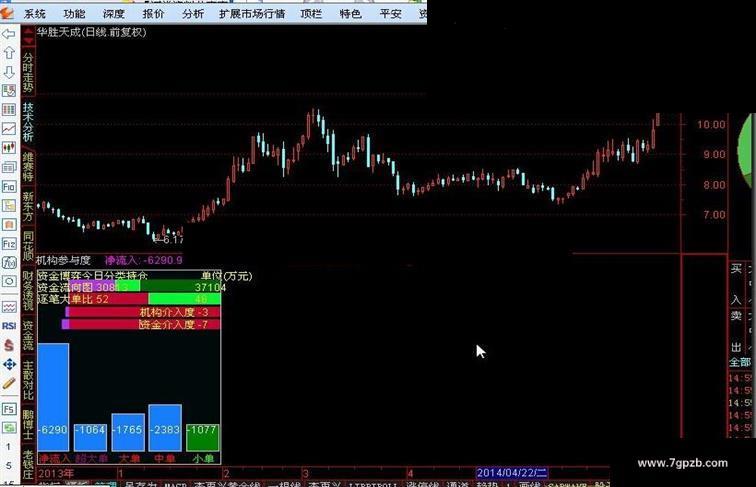Click the 超大单 -1064 blue bar
Viewport: 756px width, 487px height.
[90, 438]
